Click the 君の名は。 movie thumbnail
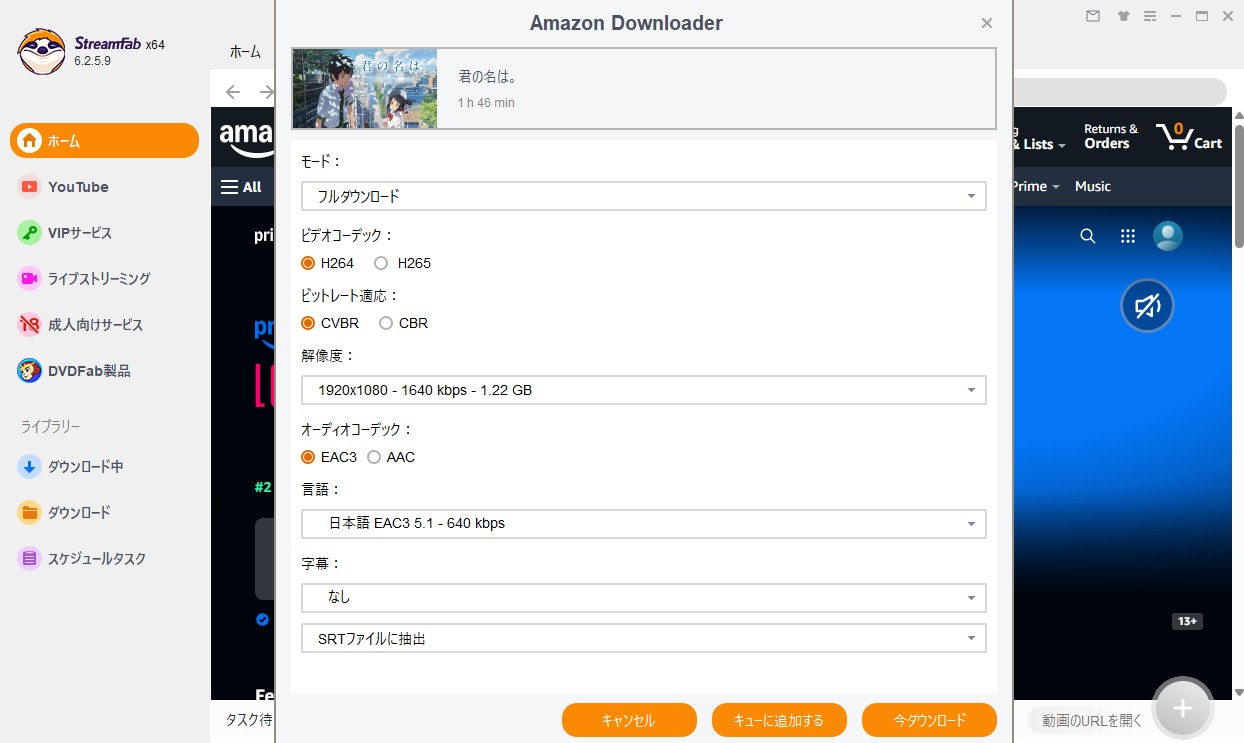 [365, 89]
